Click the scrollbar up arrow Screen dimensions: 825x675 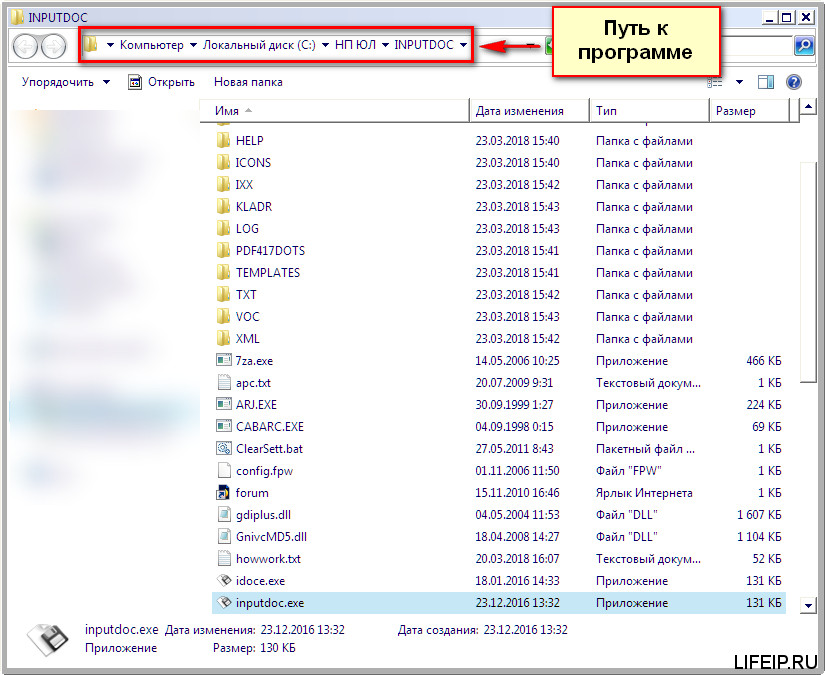(x=808, y=107)
